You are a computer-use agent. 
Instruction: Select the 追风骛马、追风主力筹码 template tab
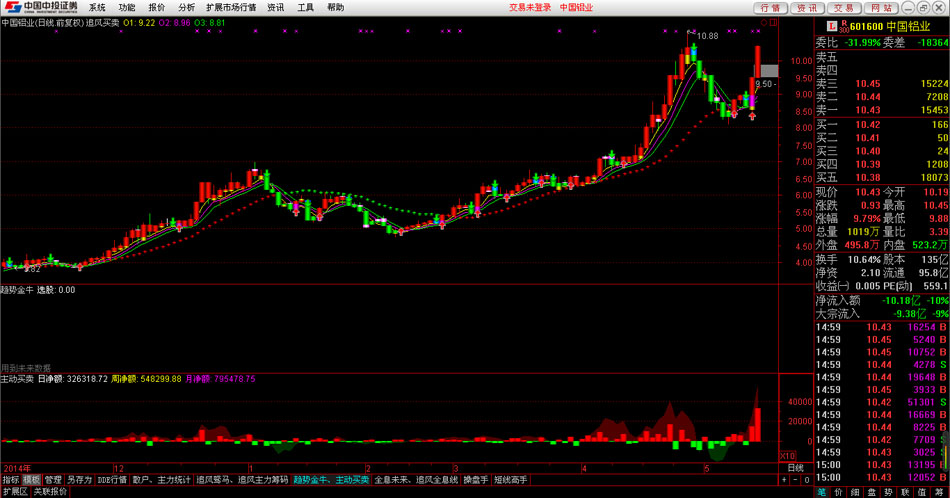(x=242, y=480)
